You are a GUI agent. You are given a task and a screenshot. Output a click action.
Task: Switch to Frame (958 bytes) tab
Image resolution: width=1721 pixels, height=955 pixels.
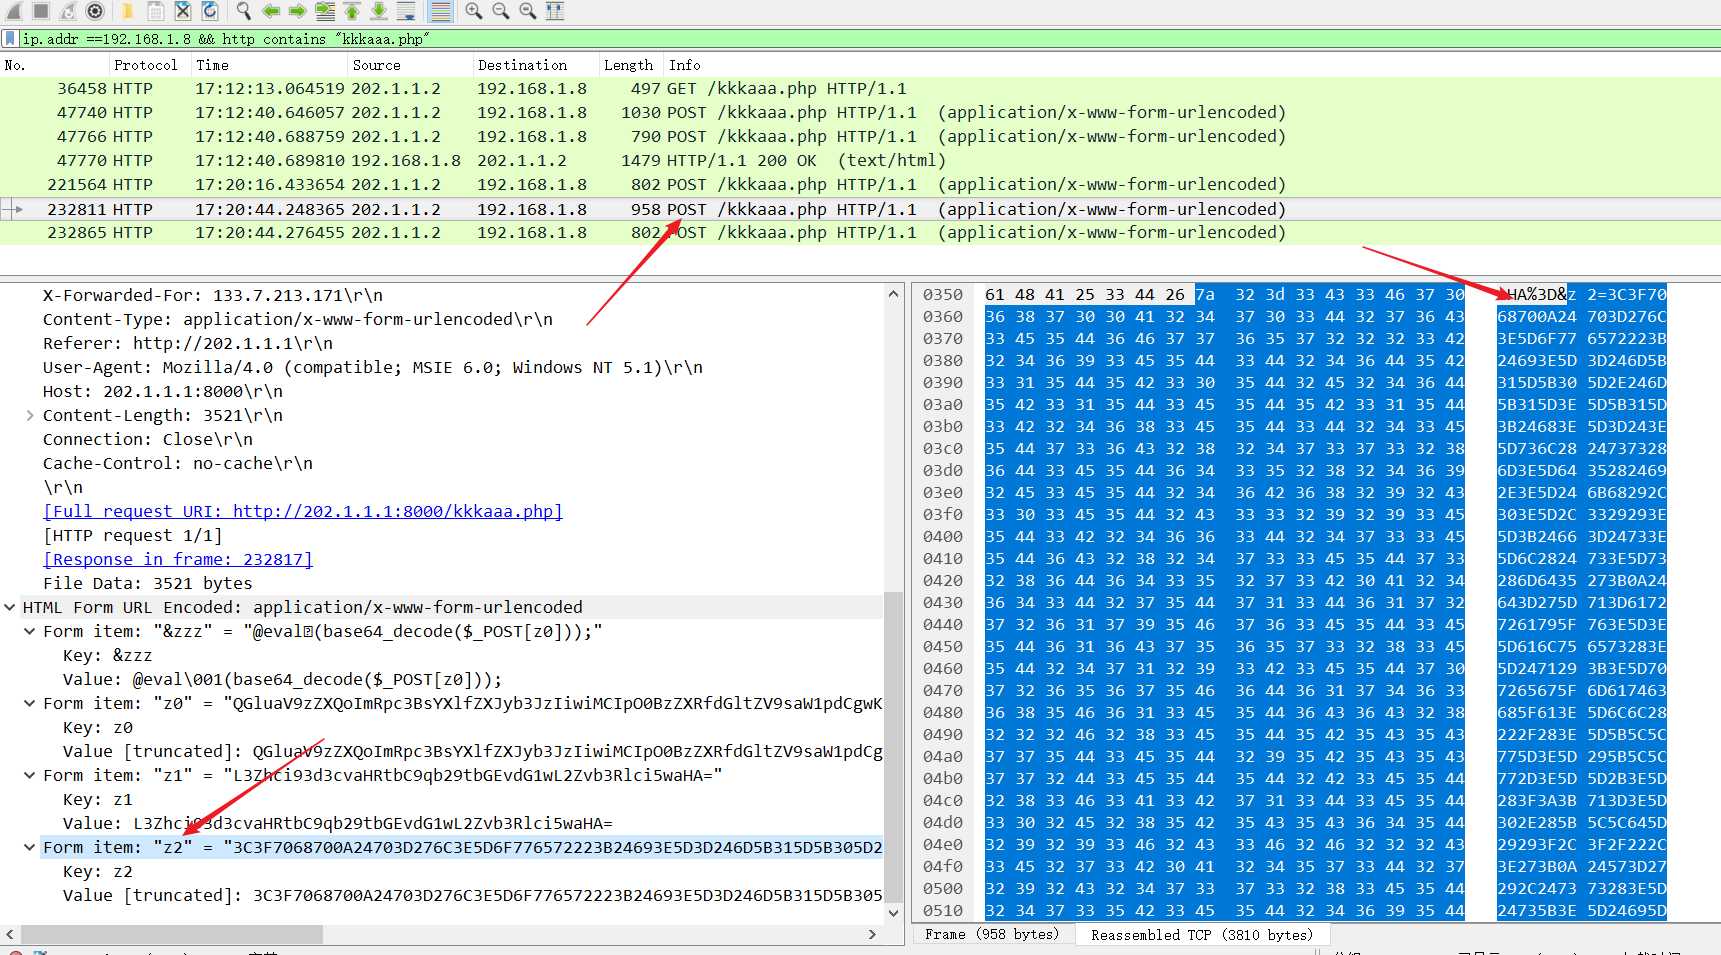click(992, 934)
